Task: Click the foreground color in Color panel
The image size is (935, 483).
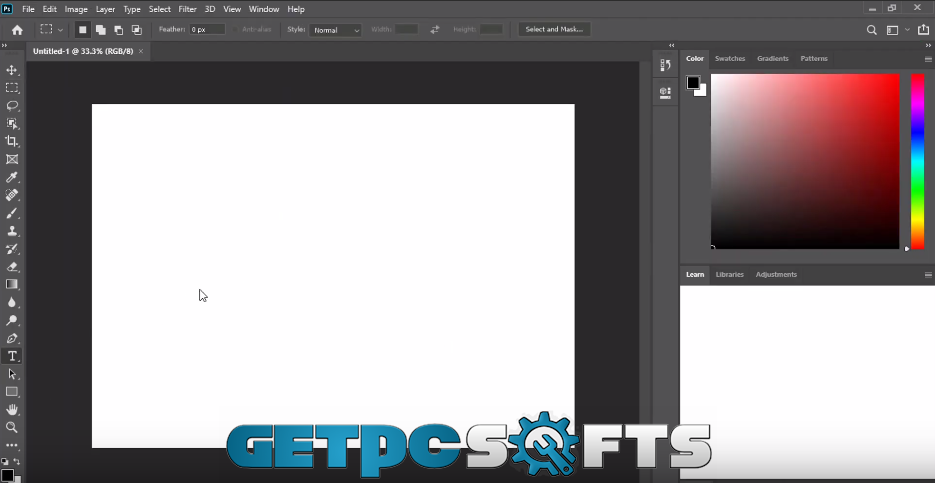Action: 692,83
